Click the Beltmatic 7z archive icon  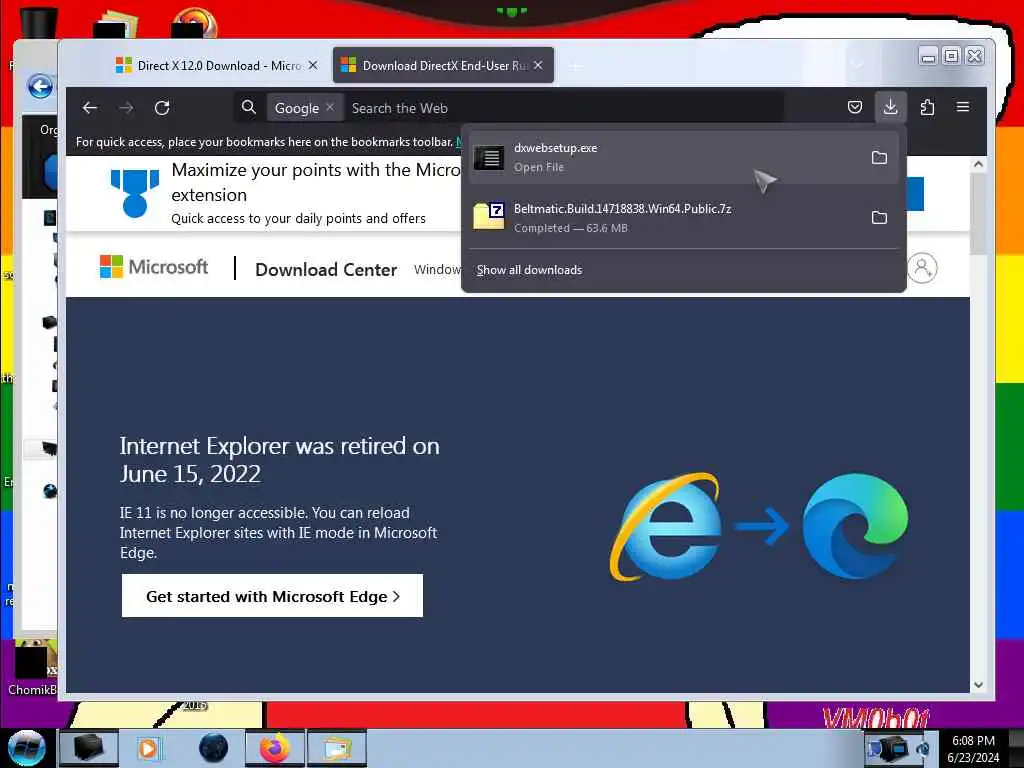click(488, 216)
